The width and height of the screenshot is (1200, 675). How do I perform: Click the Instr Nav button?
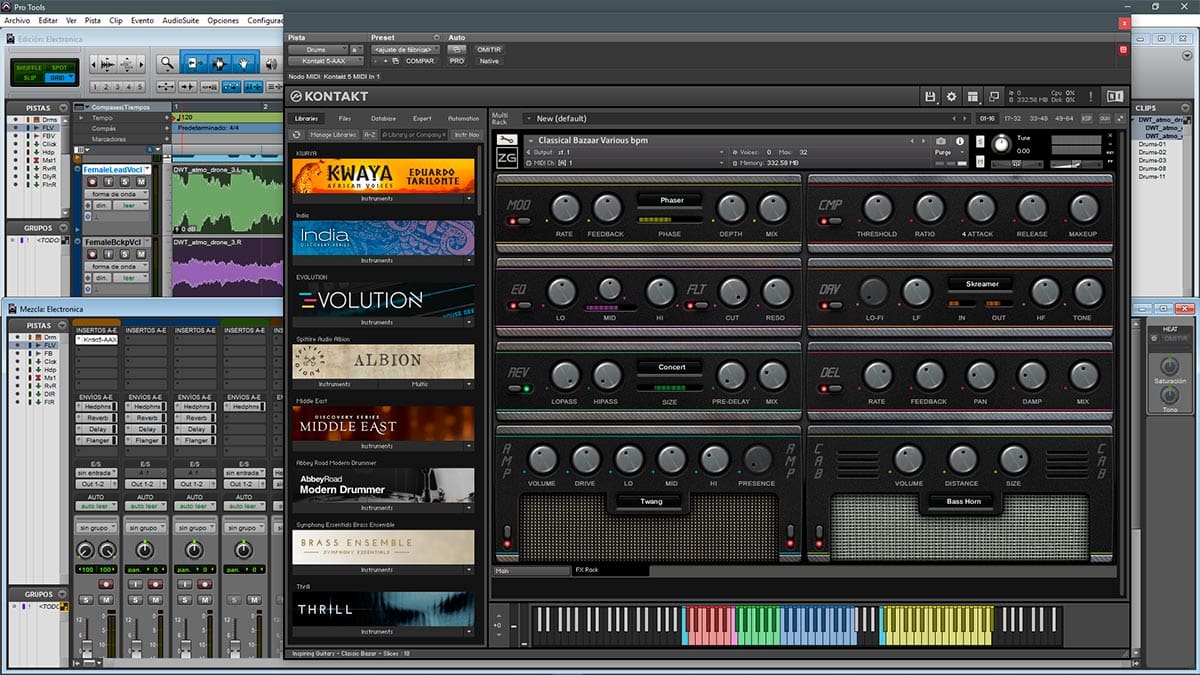(x=467, y=134)
